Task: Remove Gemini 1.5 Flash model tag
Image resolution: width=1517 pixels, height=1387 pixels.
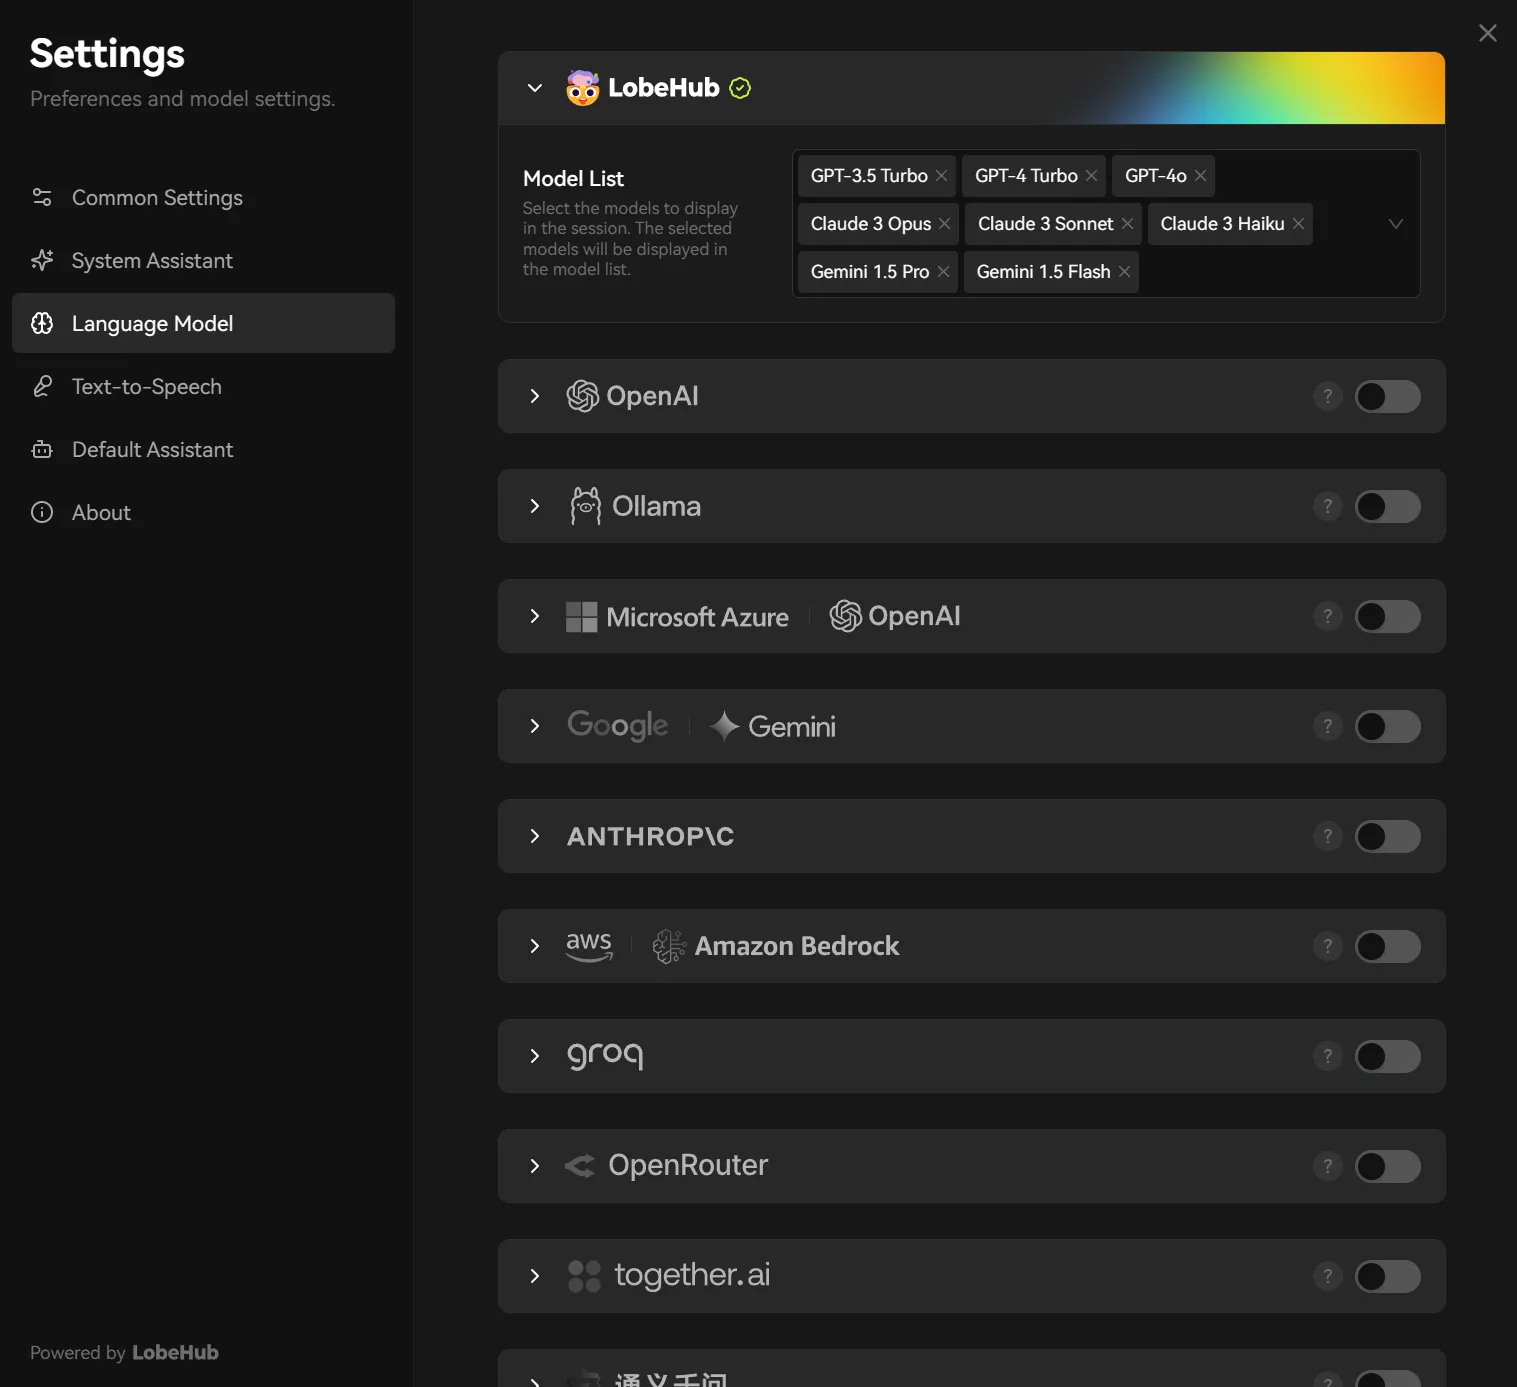Action: pyautogui.click(x=1124, y=272)
